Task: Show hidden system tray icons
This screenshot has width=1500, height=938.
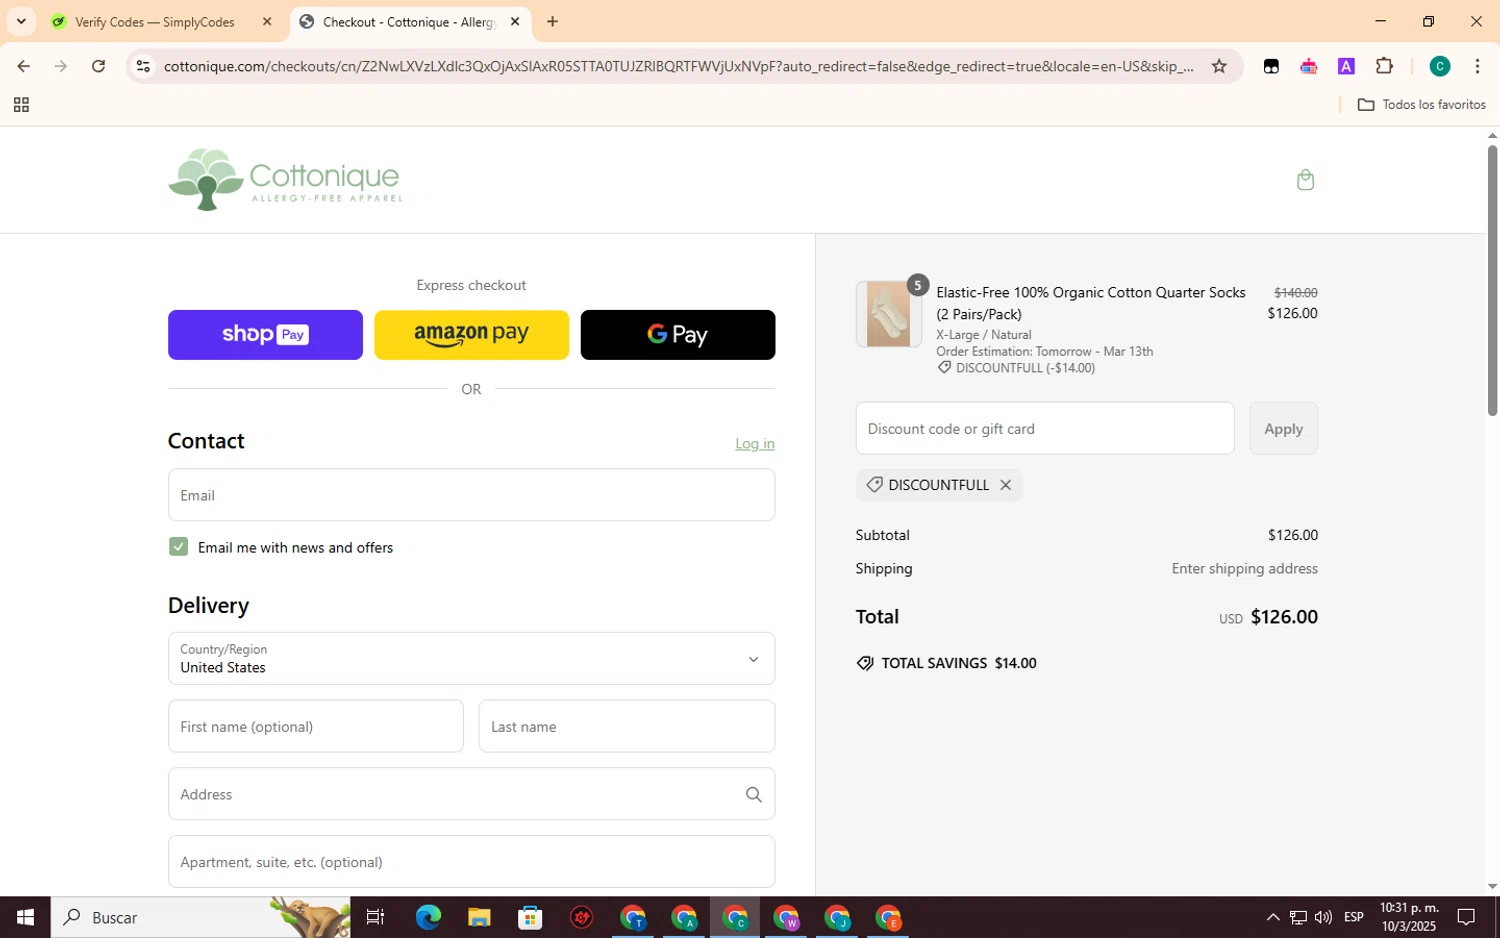Action: (1272, 917)
